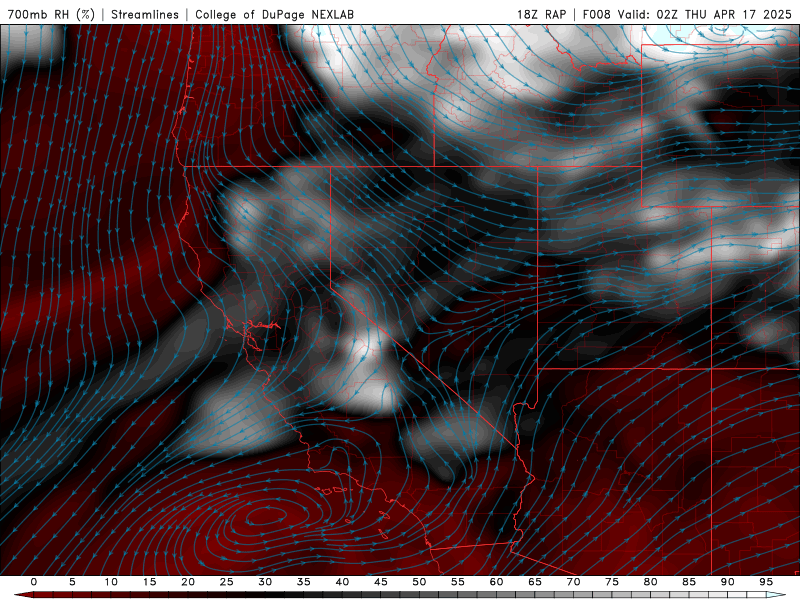800x600 pixels.
Task: Click the '45' colorbar scale label
Action: click(x=381, y=582)
